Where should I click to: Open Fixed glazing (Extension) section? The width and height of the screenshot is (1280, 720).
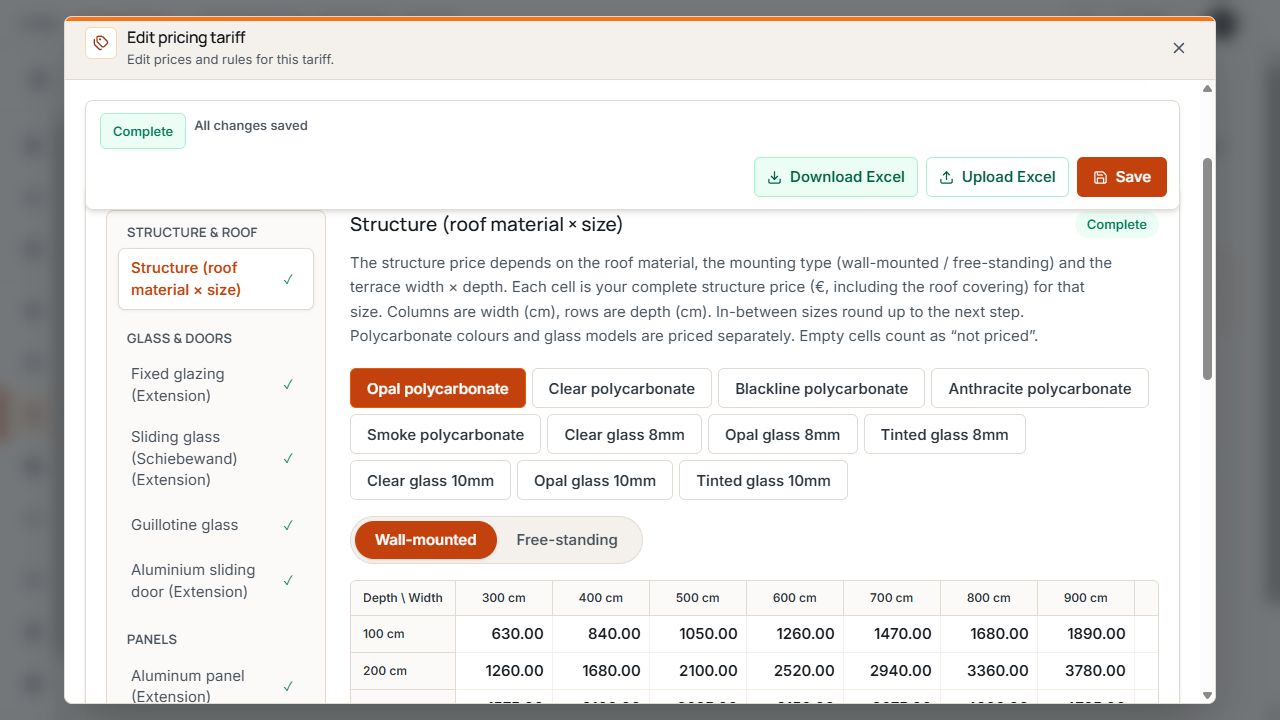pyautogui.click(x=216, y=385)
